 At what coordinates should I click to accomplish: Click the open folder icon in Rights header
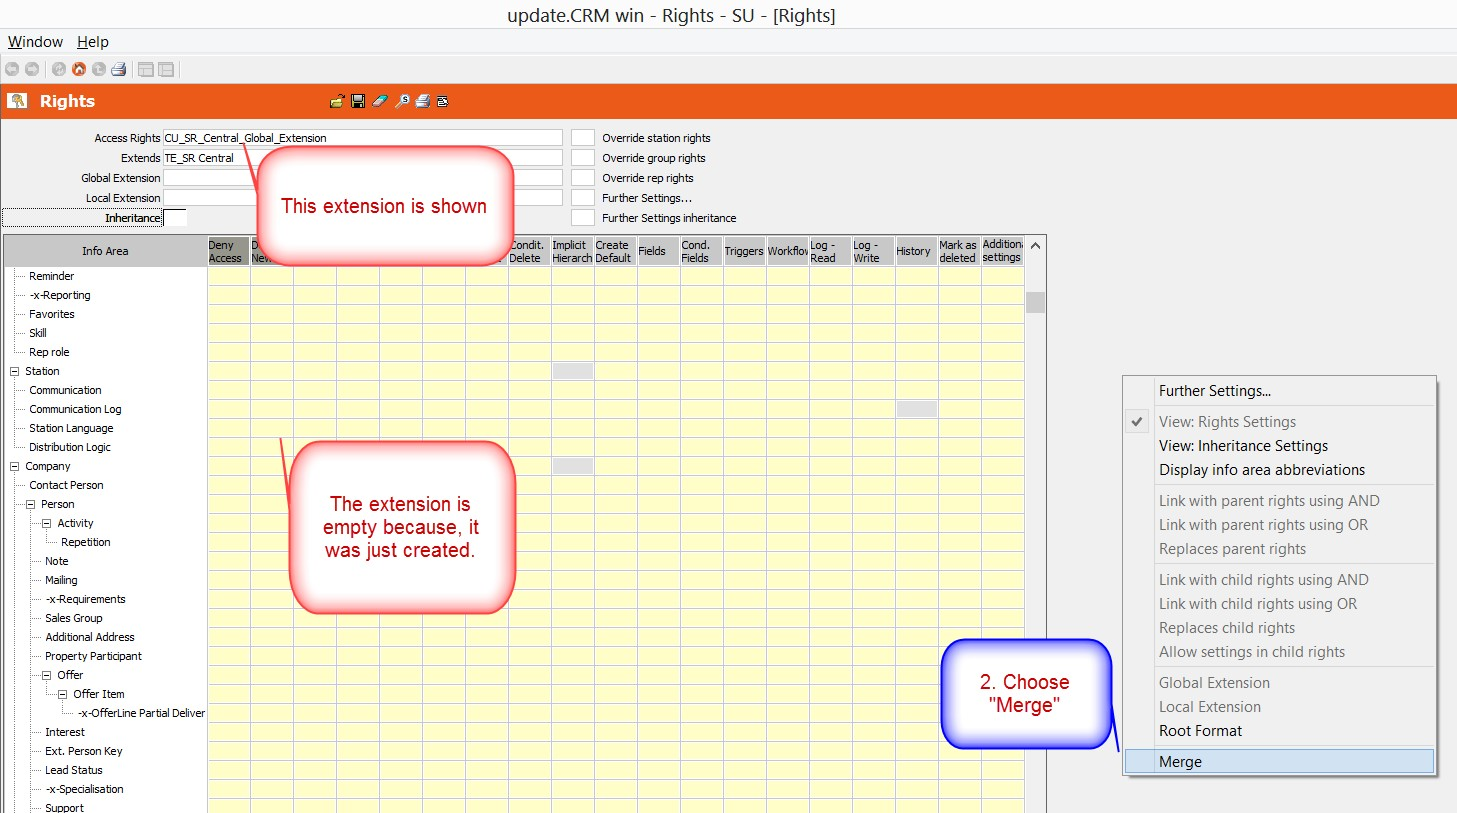click(337, 101)
